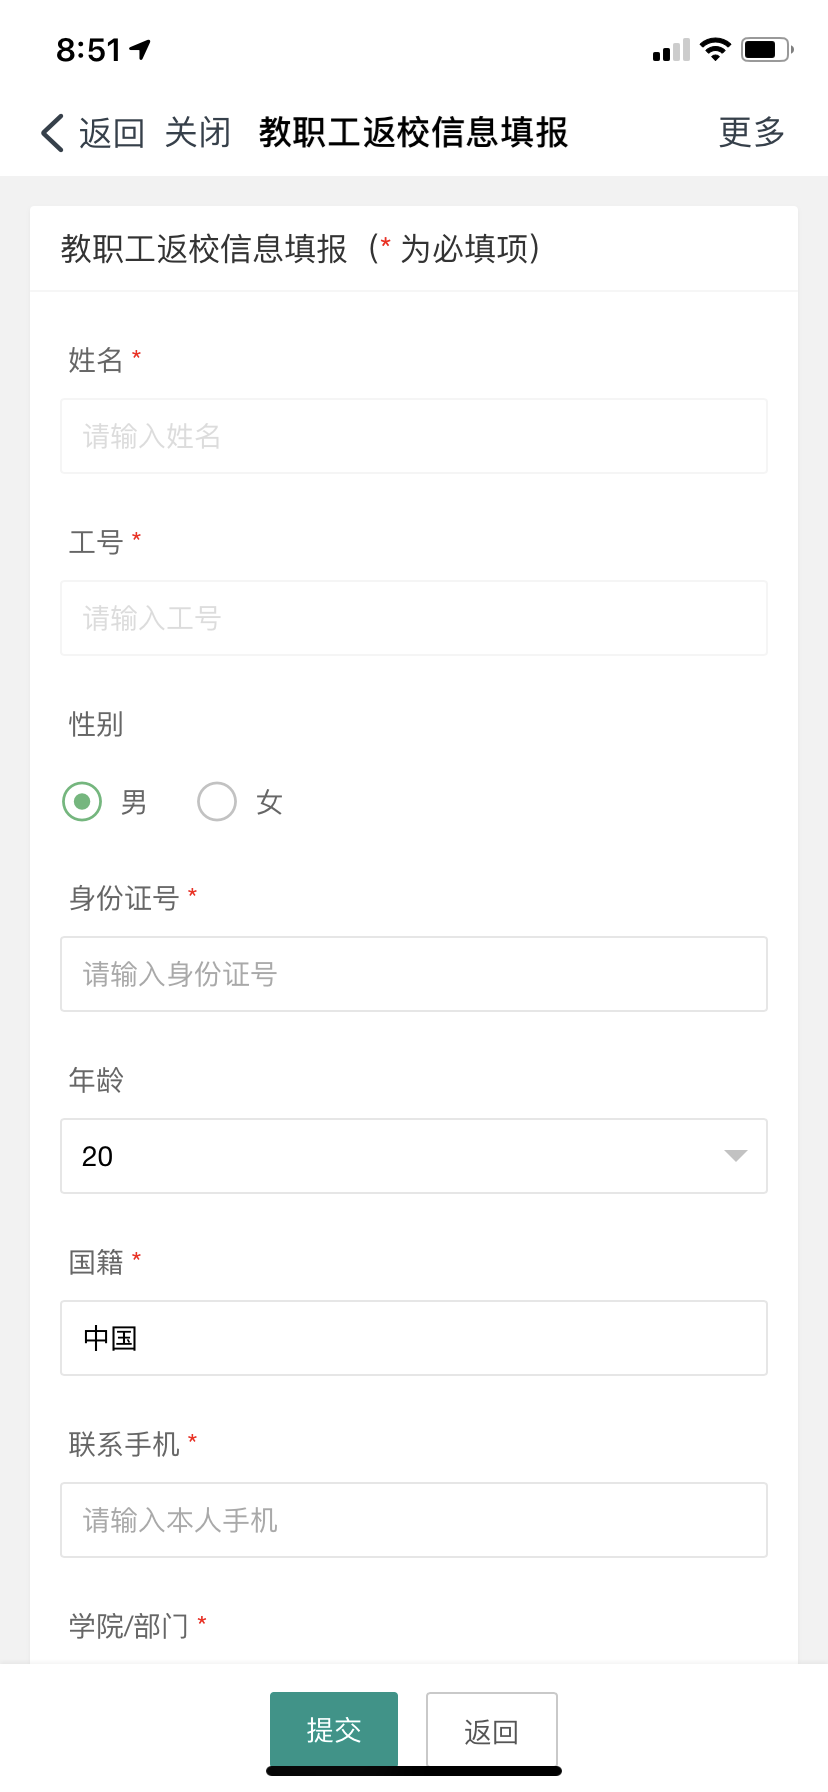The image size is (828, 1792).
Task: Click the 身份证号 input field
Action: 413,974
